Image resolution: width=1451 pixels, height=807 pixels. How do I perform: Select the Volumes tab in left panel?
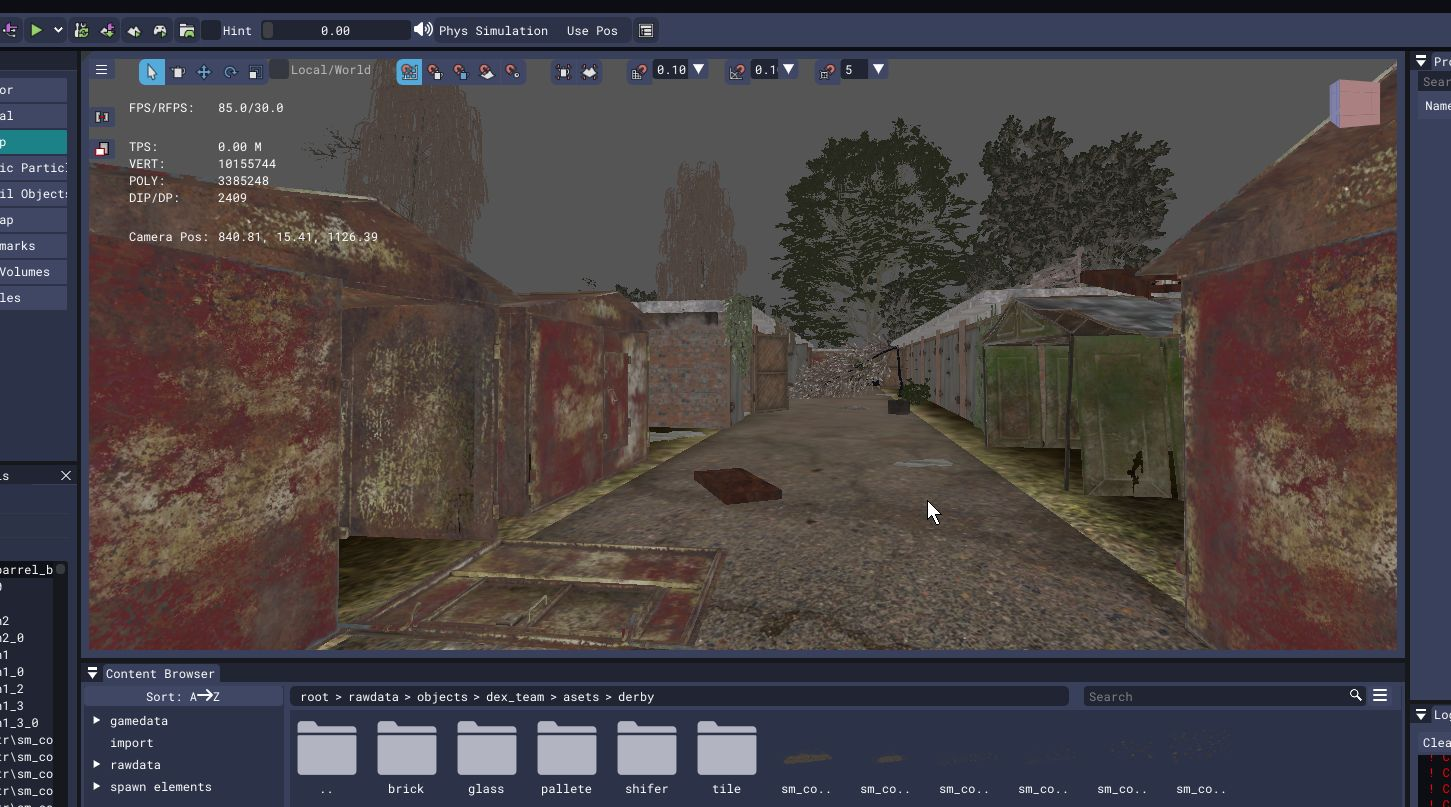point(33,272)
